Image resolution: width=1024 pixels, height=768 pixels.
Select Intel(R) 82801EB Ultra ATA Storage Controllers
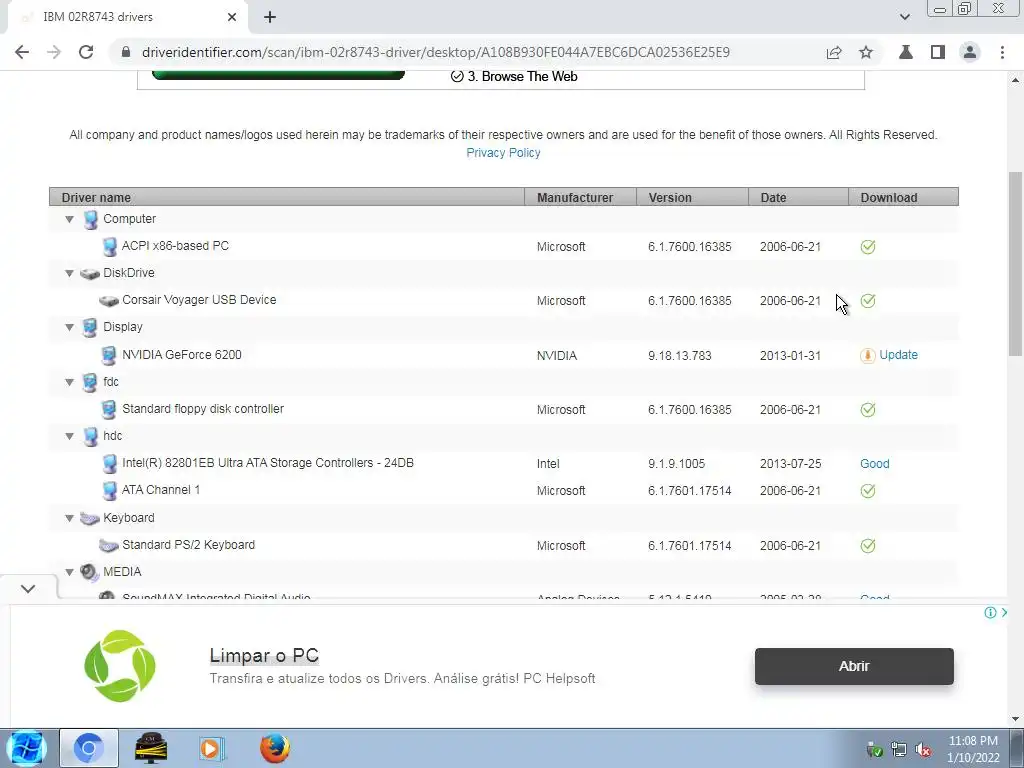pyautogui.click(x=268, y=463)
